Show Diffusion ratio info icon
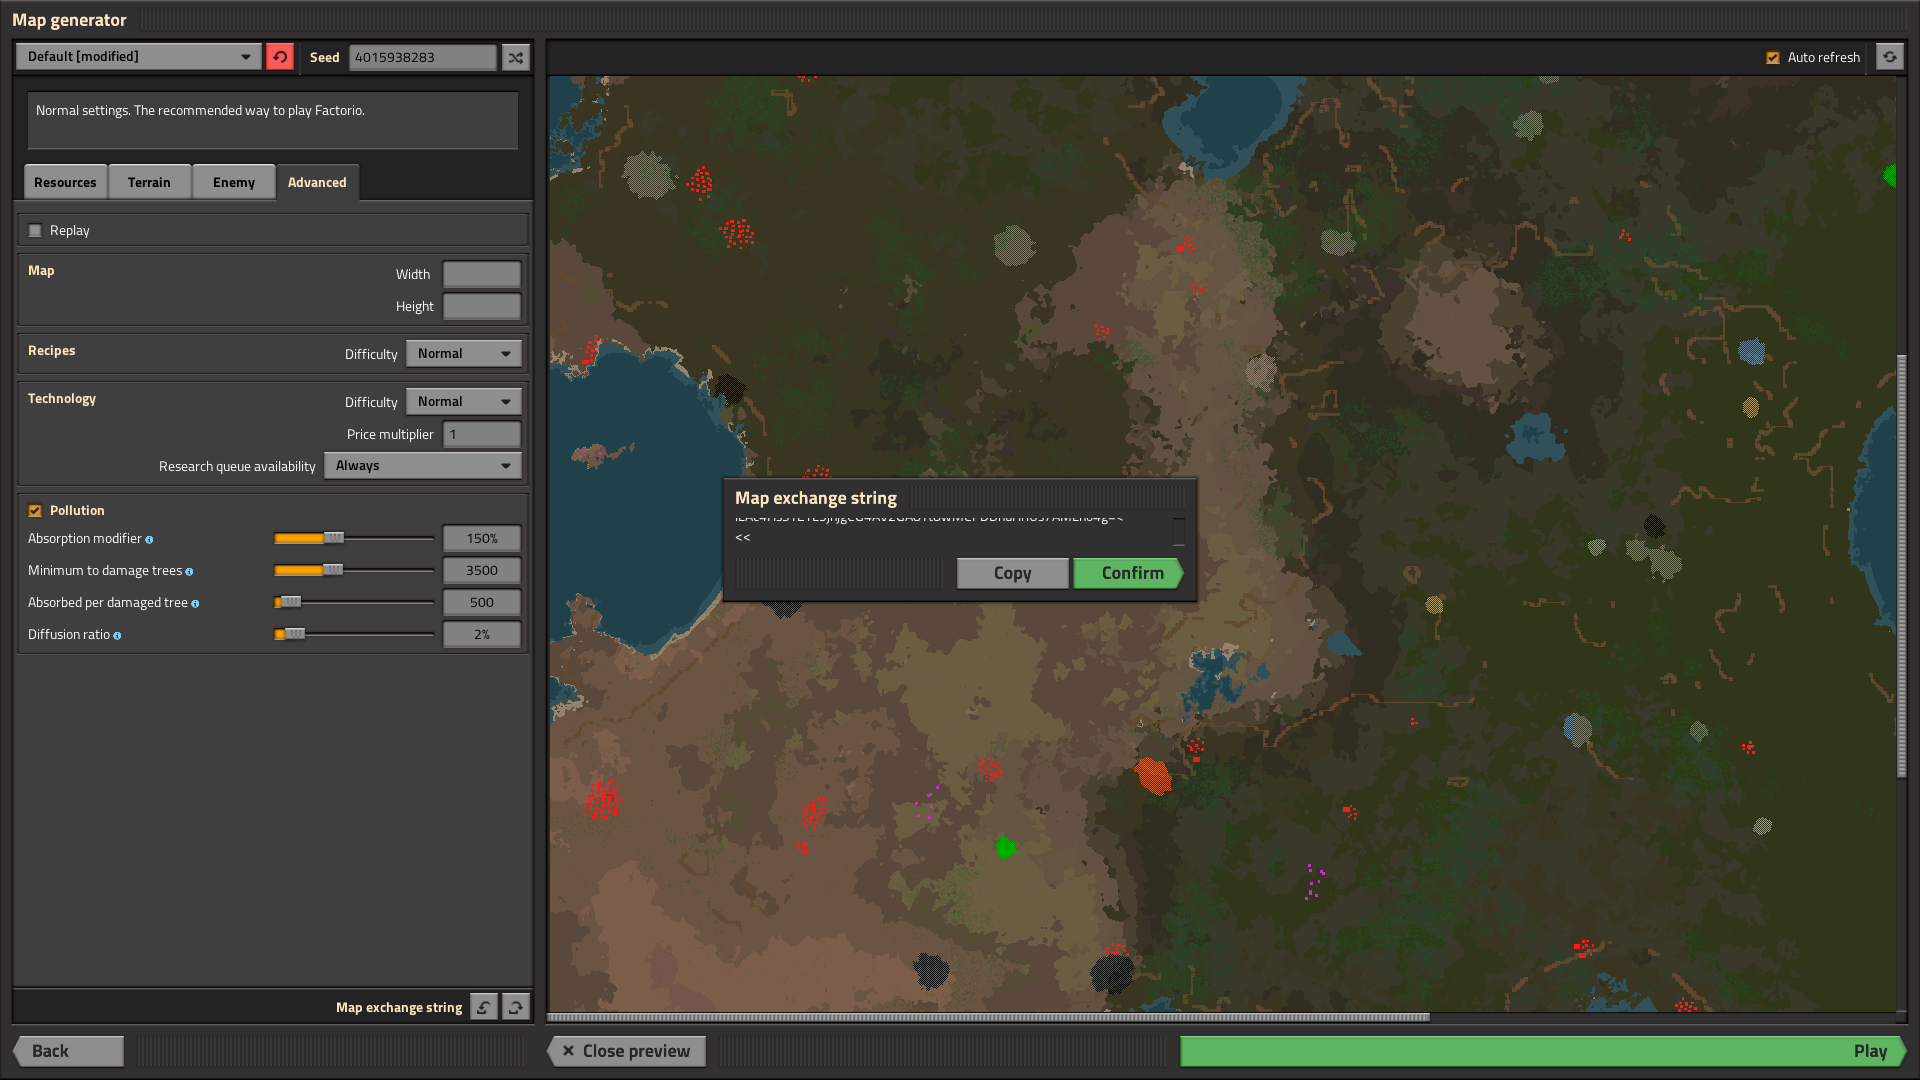Image resolution: width=1920 pixels, height=1080 pixels. pos(117,636)
